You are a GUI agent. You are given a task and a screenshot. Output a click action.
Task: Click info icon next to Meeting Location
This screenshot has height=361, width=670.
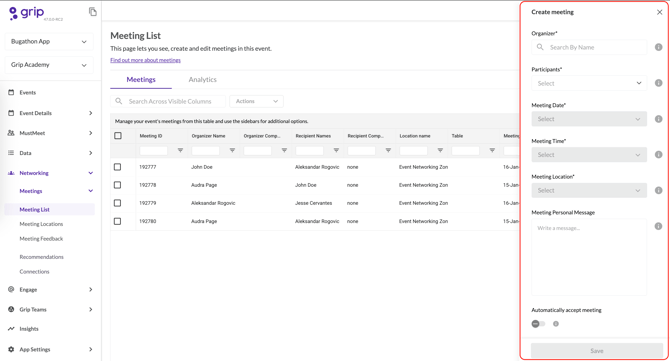[x=658, y=190]
